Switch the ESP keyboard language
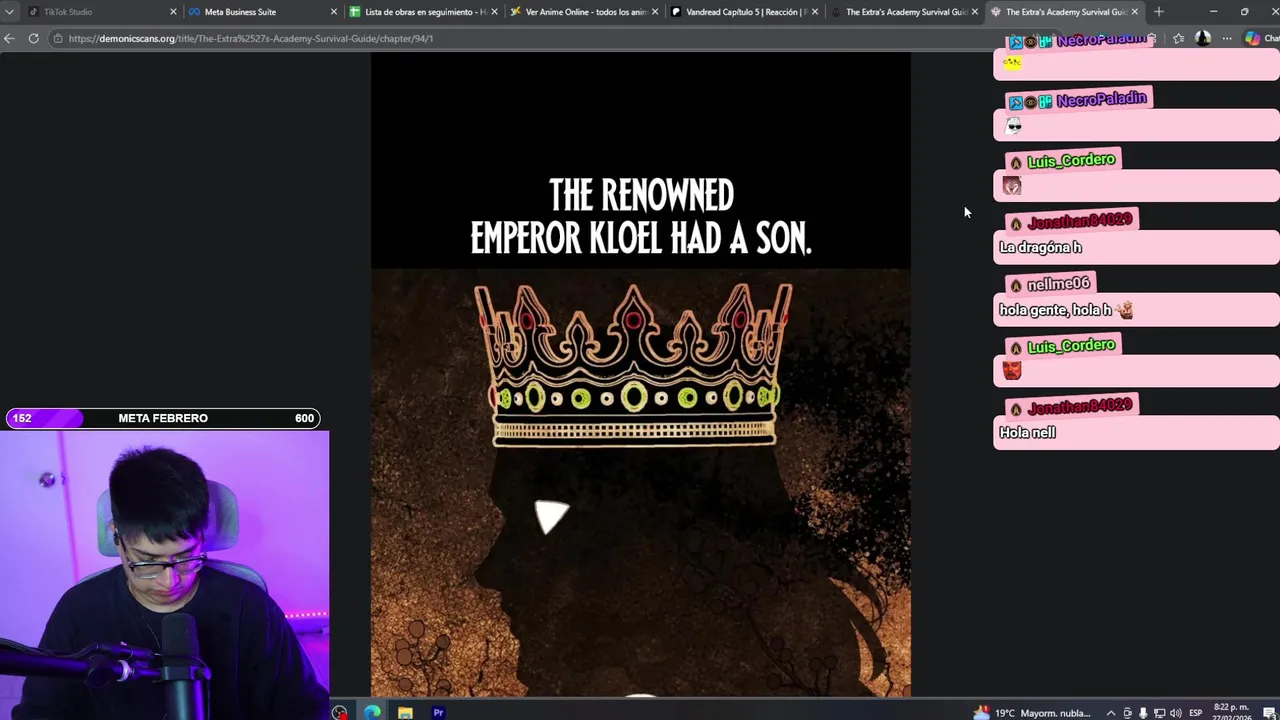 (x=1196, y=713)
